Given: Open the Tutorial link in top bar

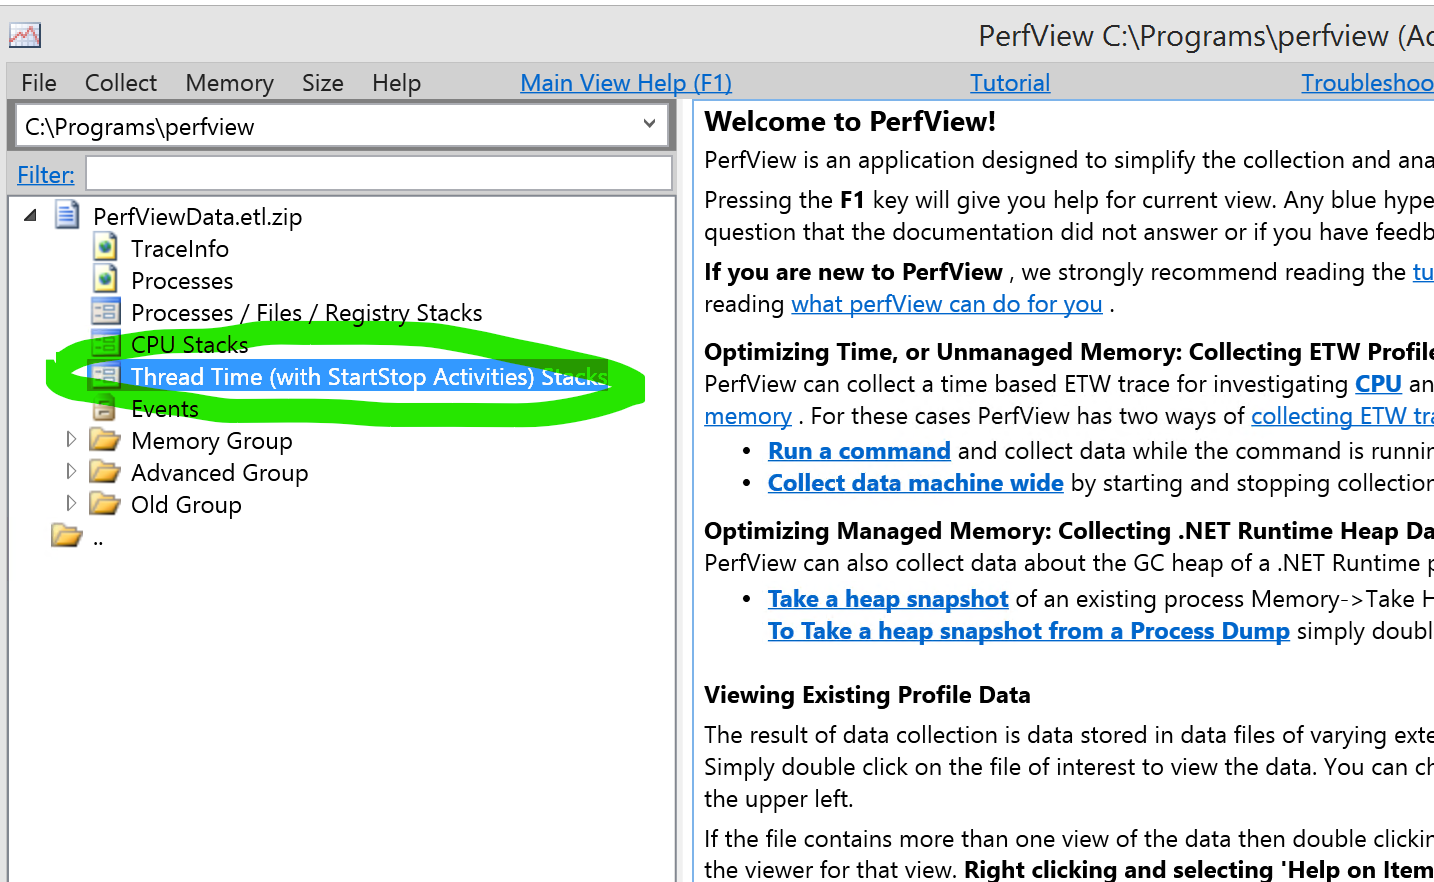Looking at the screenshot, I should [x=1010, y=83].
